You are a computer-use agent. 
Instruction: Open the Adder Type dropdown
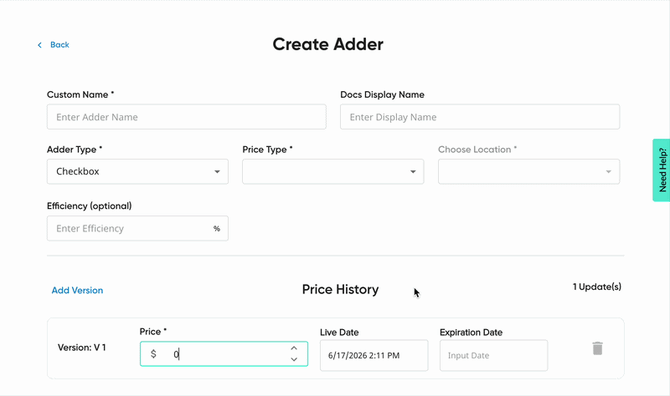pos(138,171)
